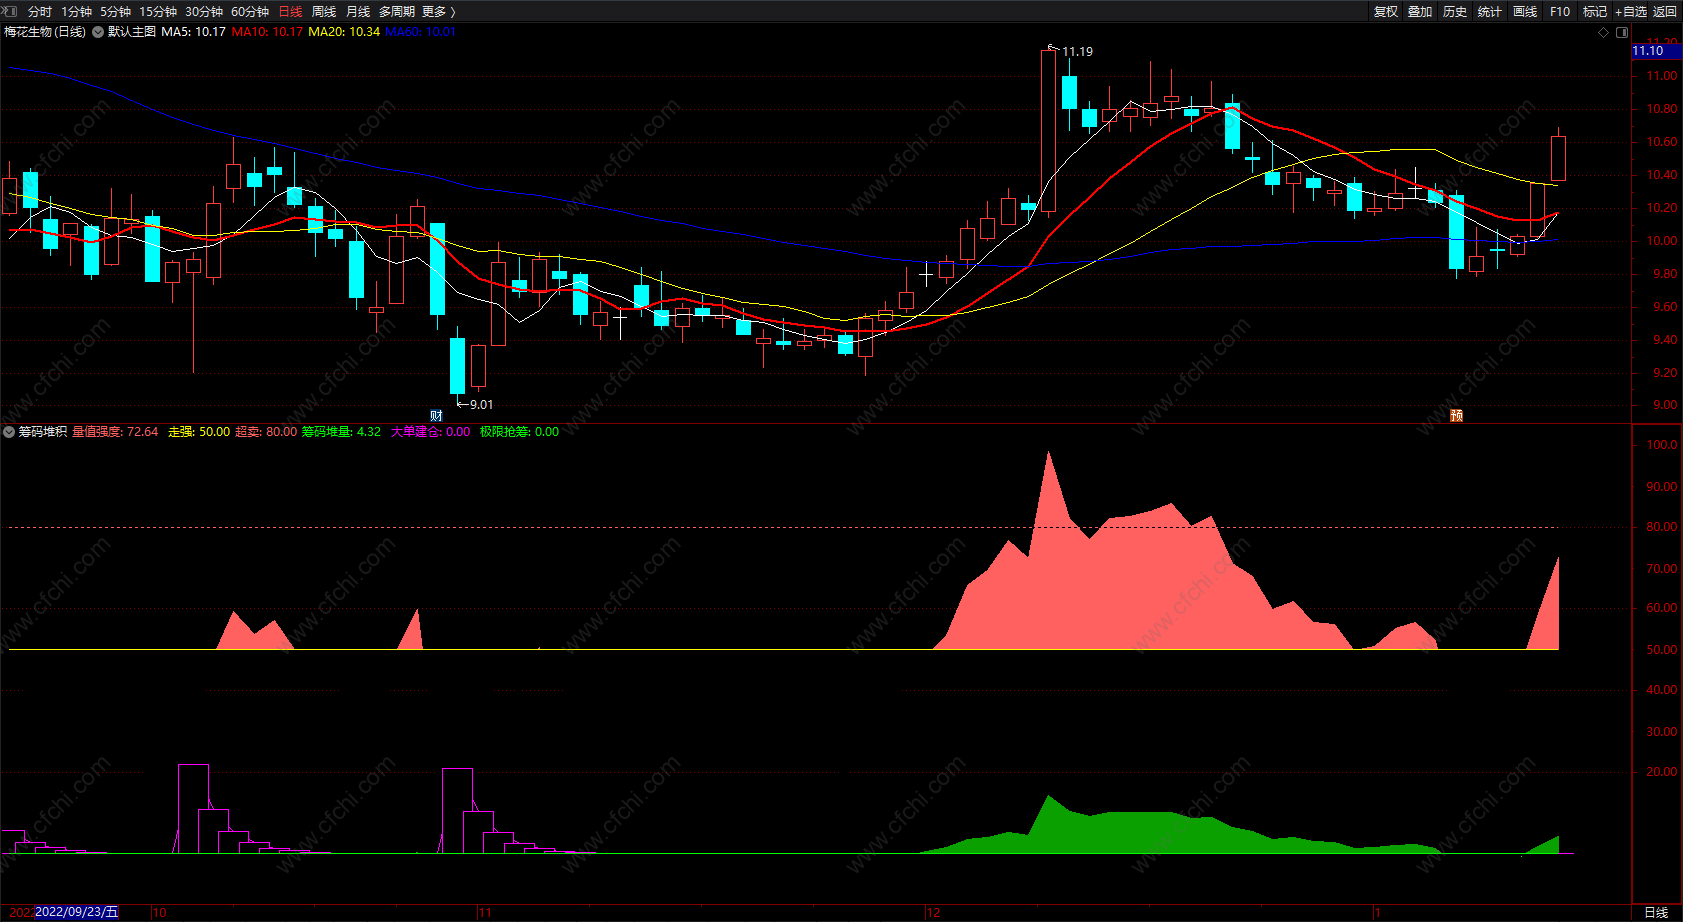Click the 大单建仓: 0.00 value
This screenshot has width=1683, height=922.
[x=430, y=432]
